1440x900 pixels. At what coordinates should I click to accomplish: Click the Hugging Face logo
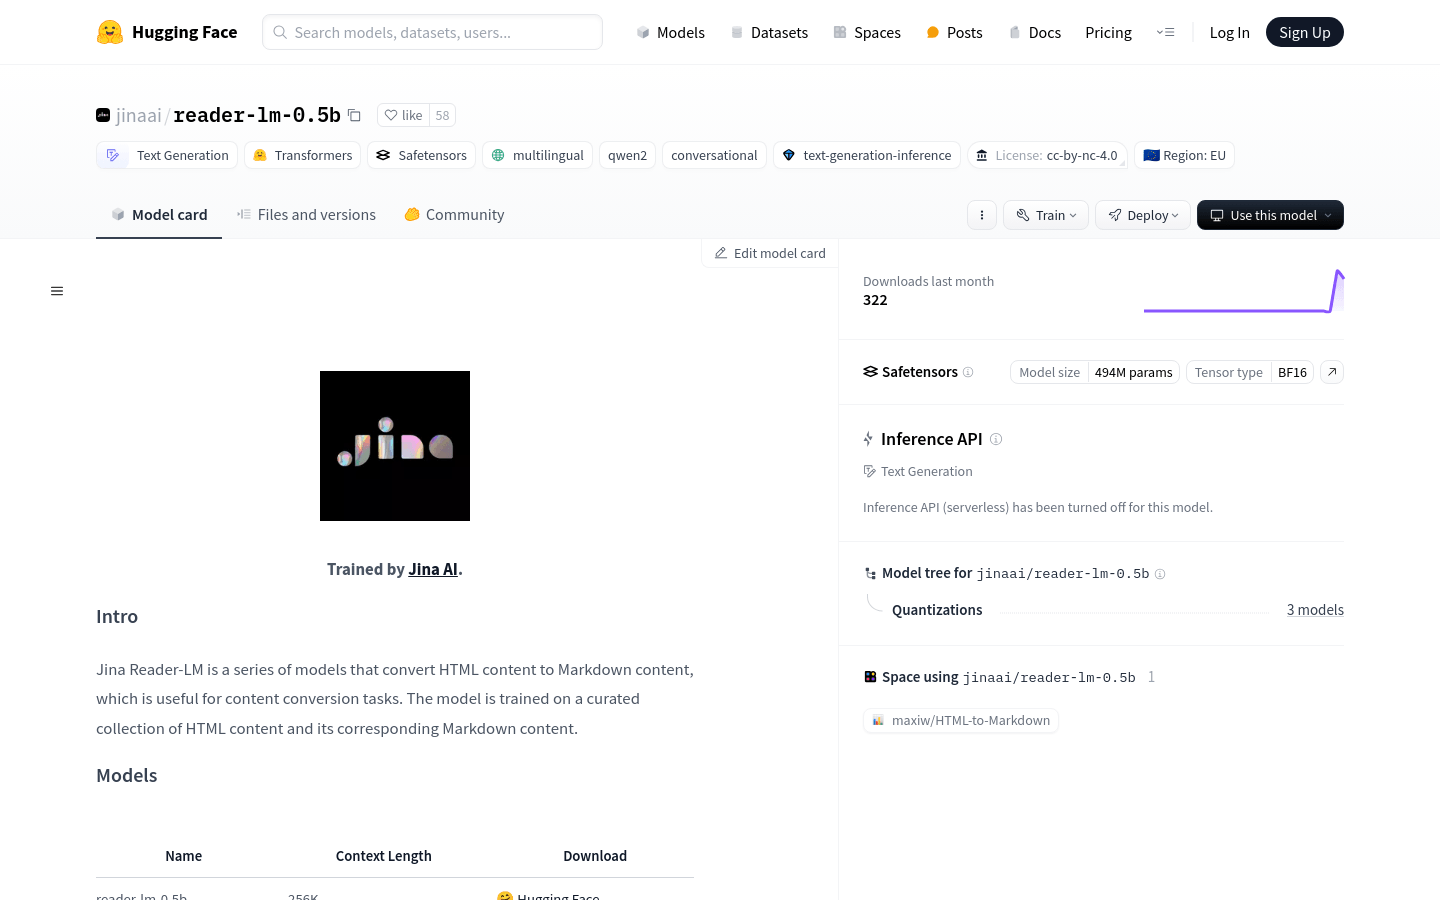(x=167, y=32)
